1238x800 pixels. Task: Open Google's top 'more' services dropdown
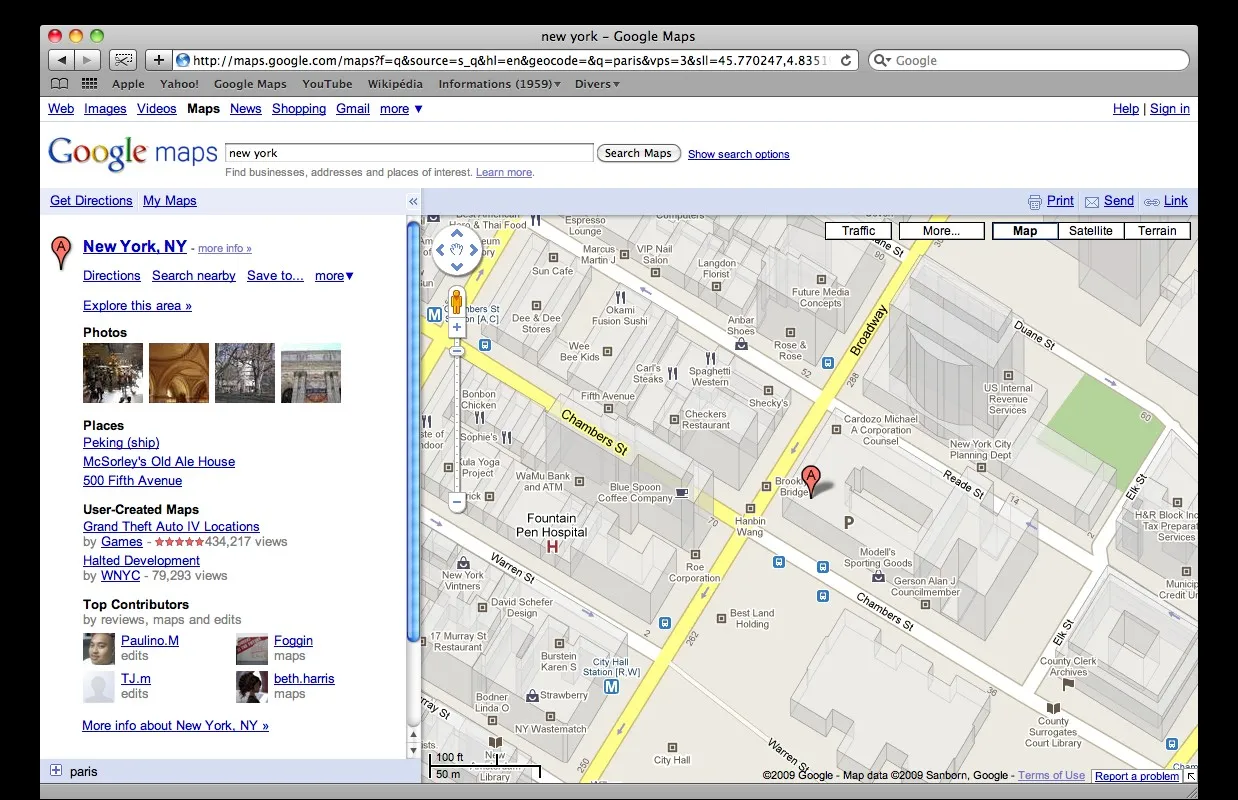tap(401, 109)
